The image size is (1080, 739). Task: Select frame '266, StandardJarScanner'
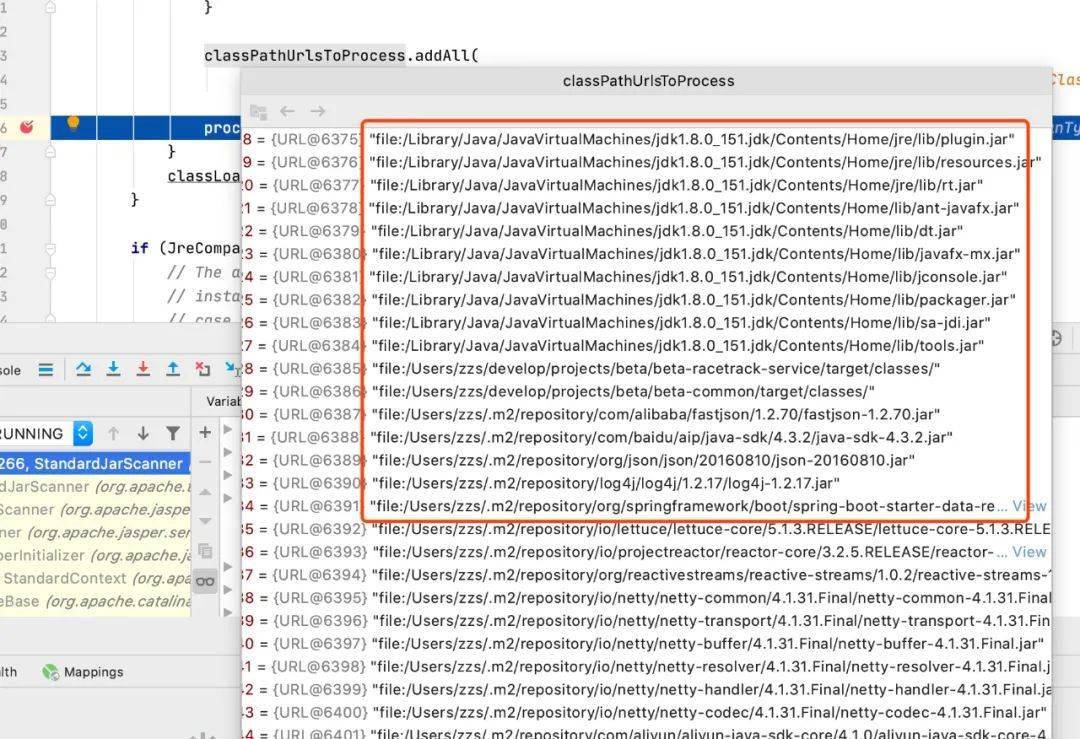[95, 464]
